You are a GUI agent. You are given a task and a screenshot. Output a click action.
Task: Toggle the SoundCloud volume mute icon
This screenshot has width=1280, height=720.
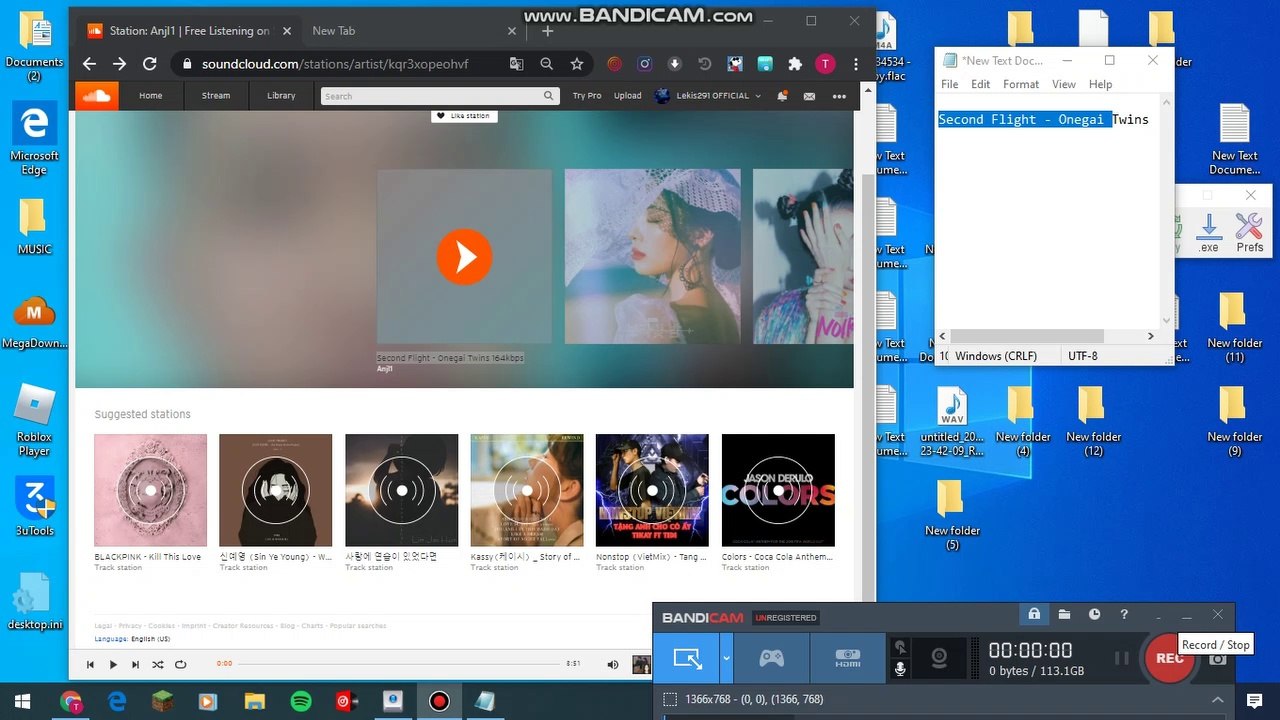click(x=613, y=664)
